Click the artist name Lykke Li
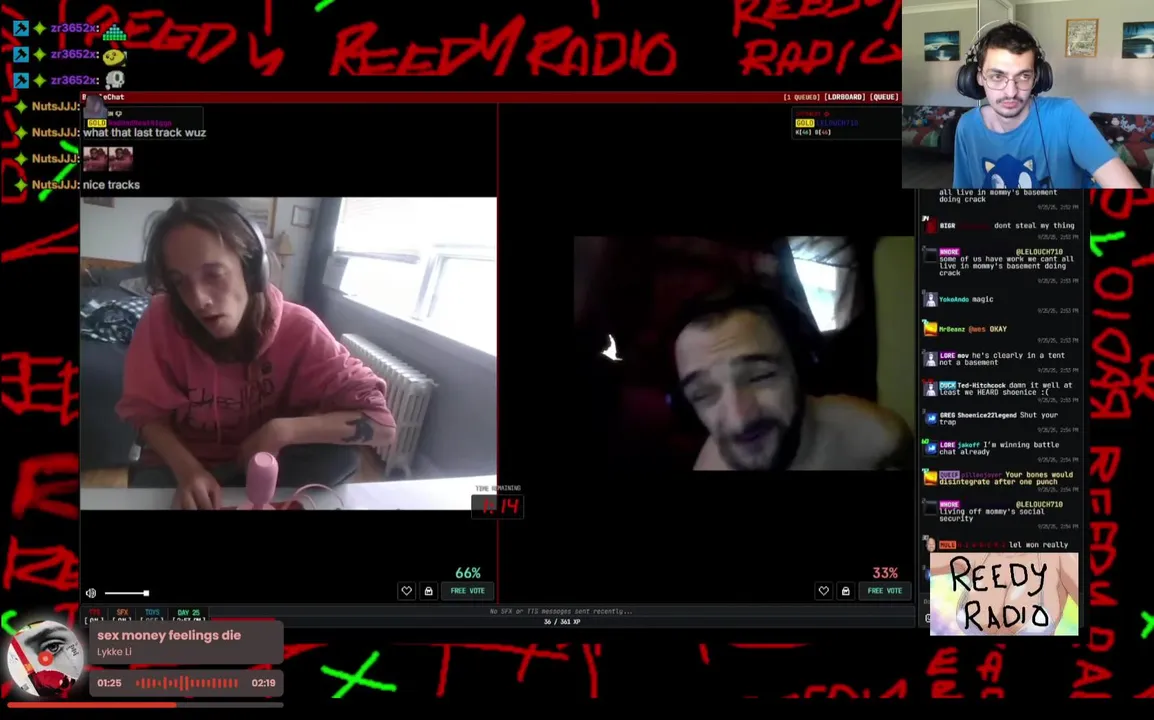Image resolution: width=1154 pixels, height=720 pixels. click(114, 652)
